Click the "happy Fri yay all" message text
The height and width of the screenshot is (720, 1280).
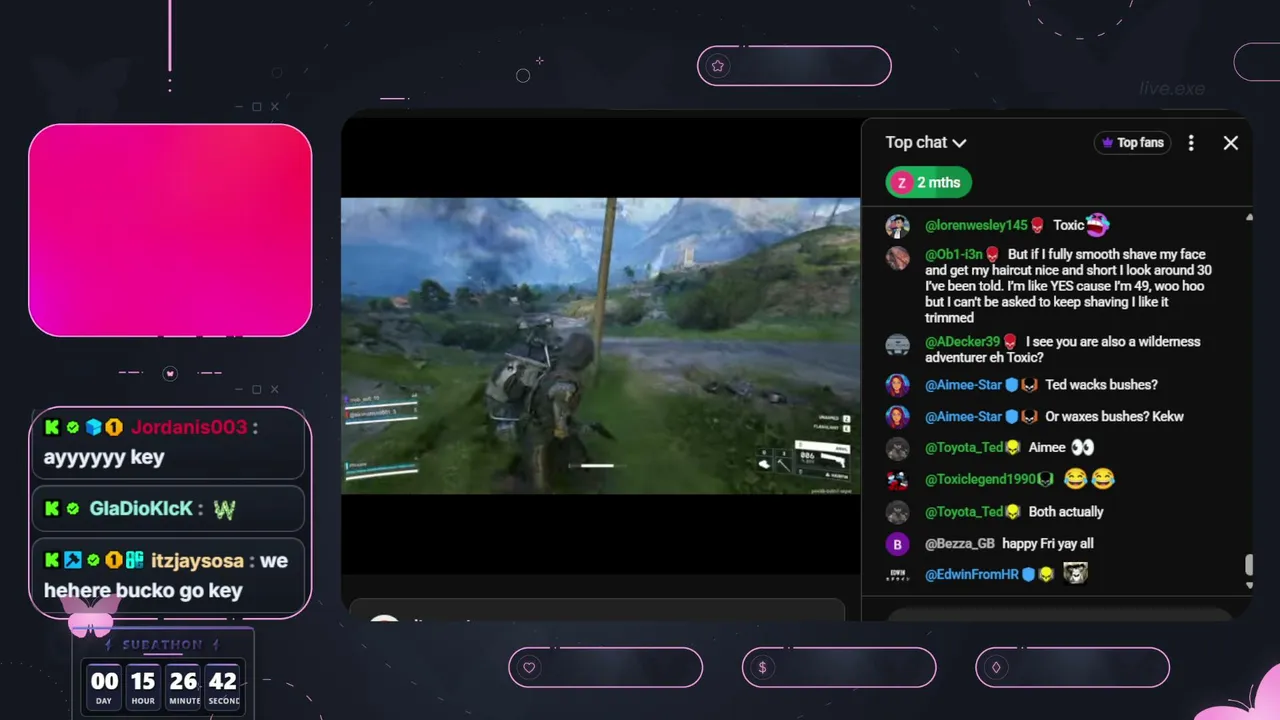point(1048,544)
